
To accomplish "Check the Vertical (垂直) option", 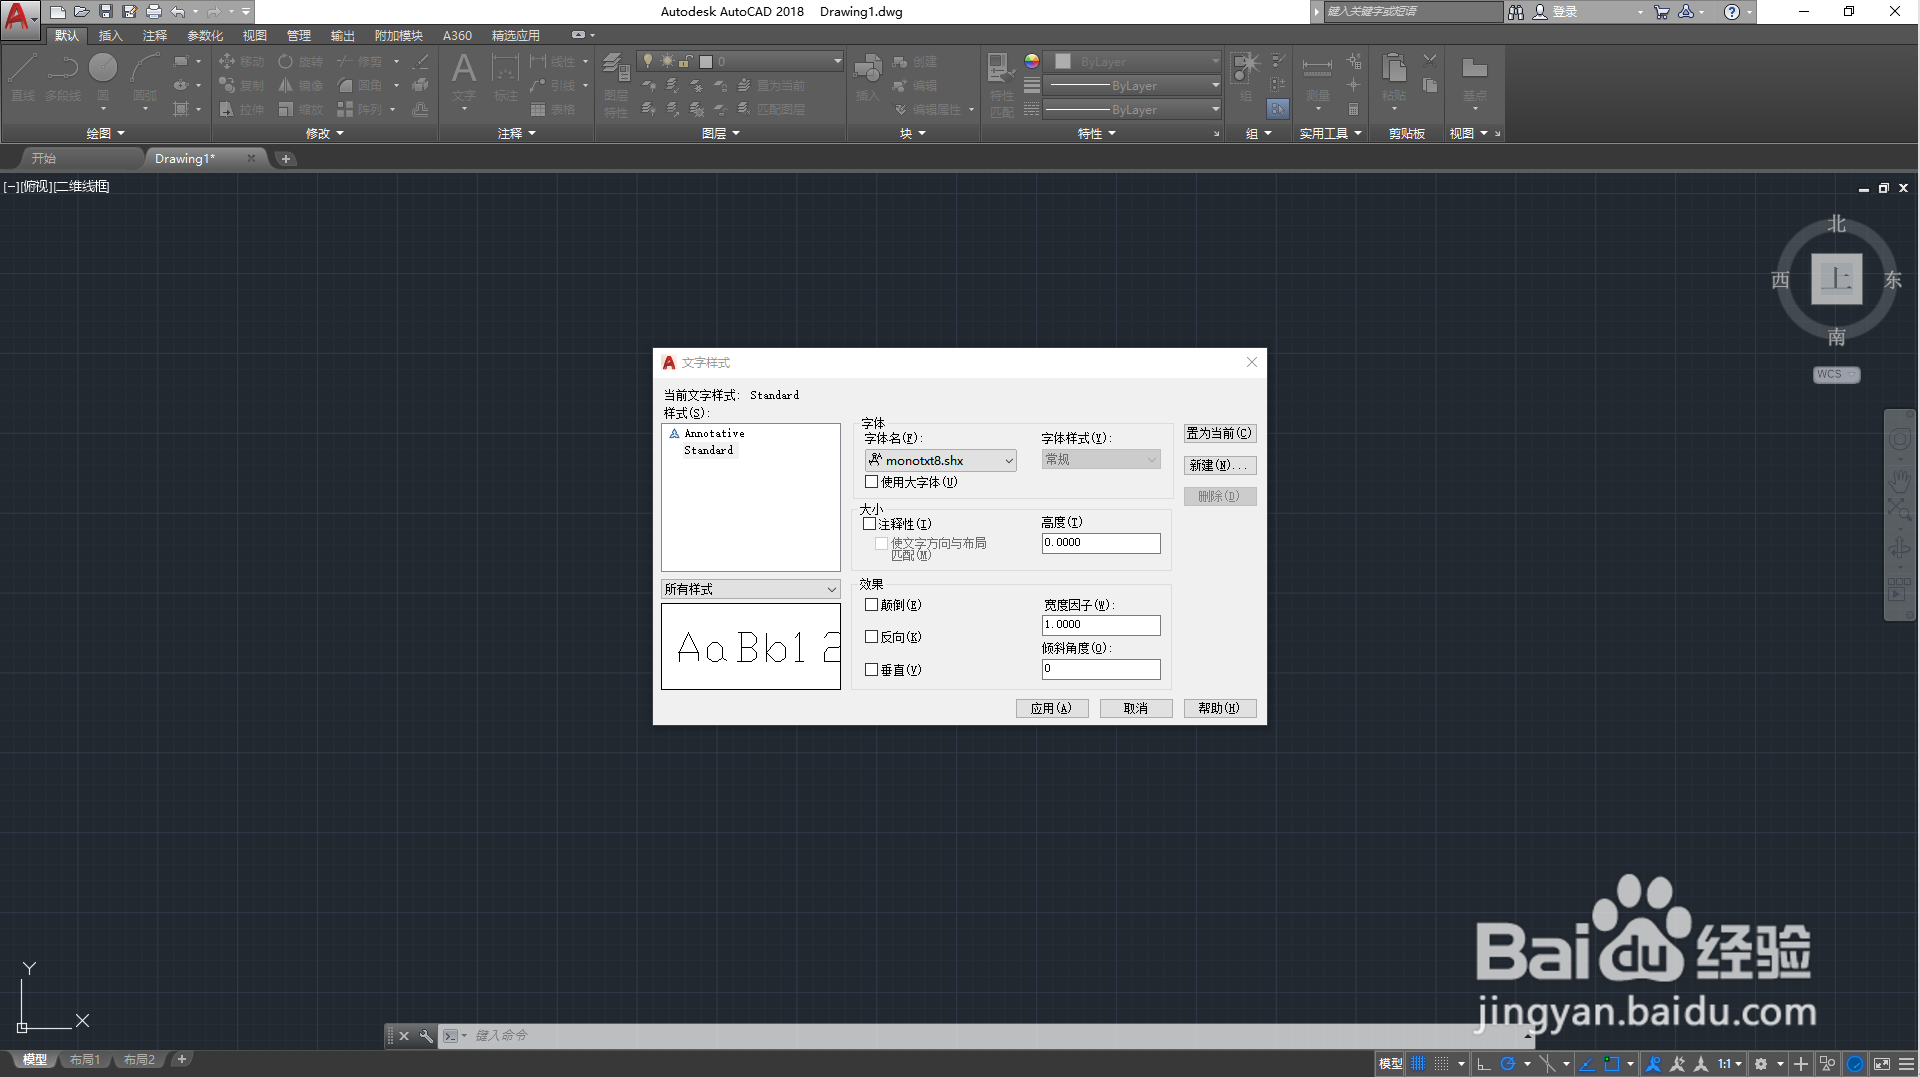I will 871,670.
